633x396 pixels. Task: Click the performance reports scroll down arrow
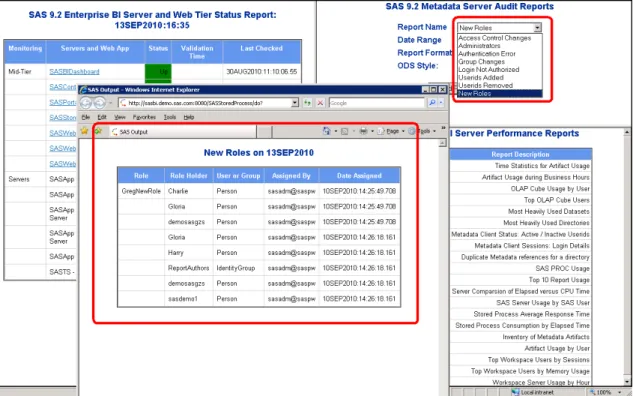coord(627,381)
